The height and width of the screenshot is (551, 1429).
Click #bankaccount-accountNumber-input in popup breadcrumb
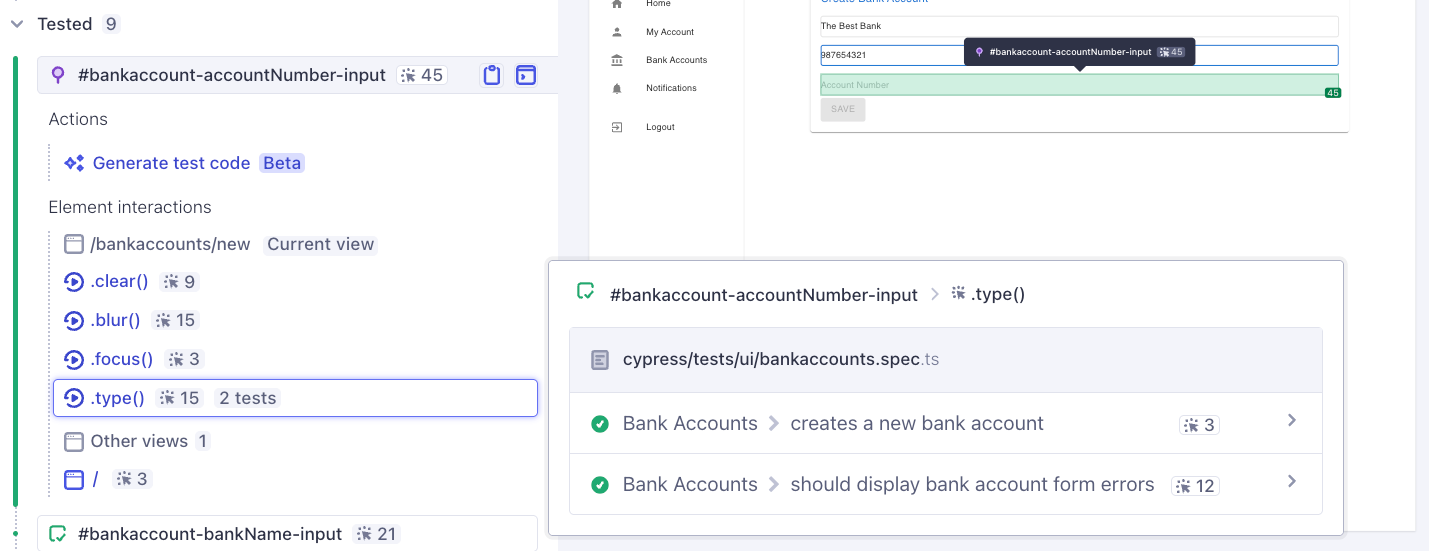763,295
